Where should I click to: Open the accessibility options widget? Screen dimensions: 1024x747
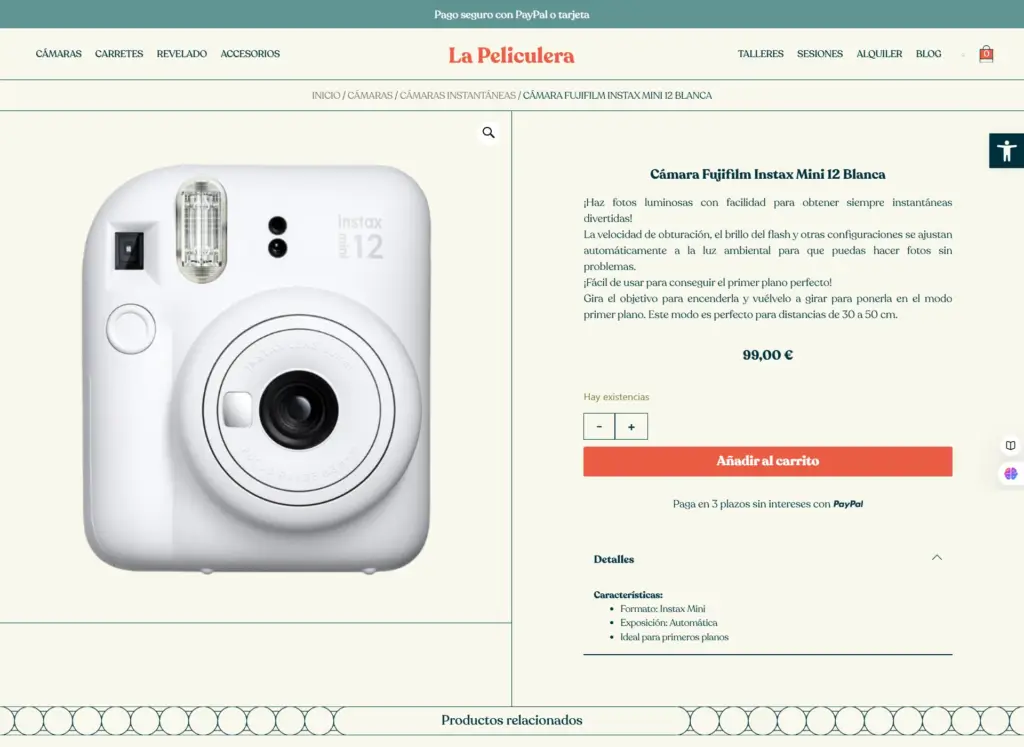tap(1006, 151)
